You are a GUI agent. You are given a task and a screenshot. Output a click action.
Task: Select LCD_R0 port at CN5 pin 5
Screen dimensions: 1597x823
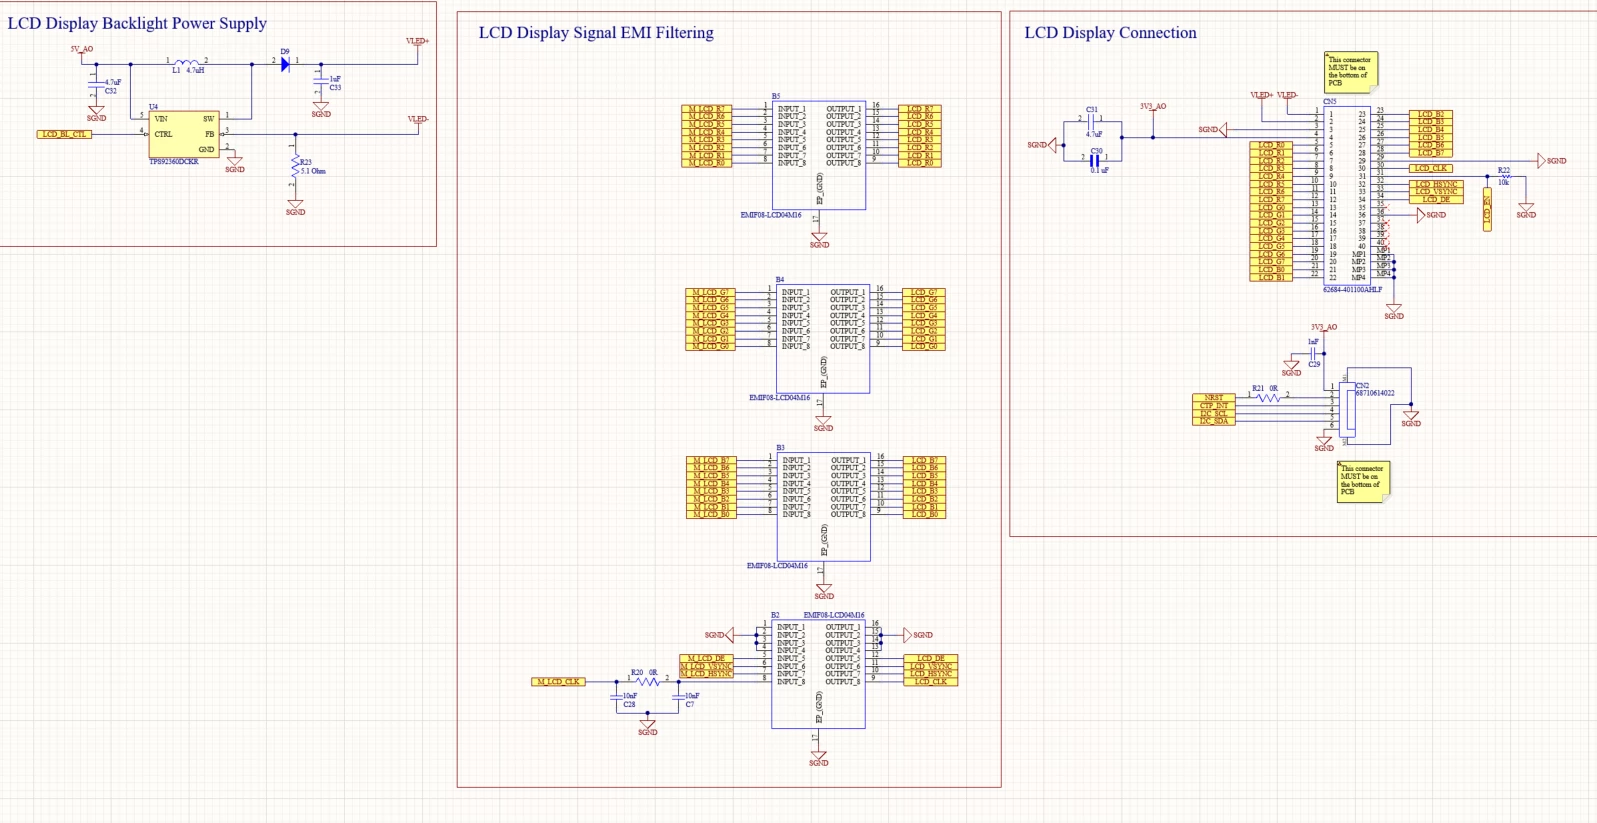tap(1272, 146)
